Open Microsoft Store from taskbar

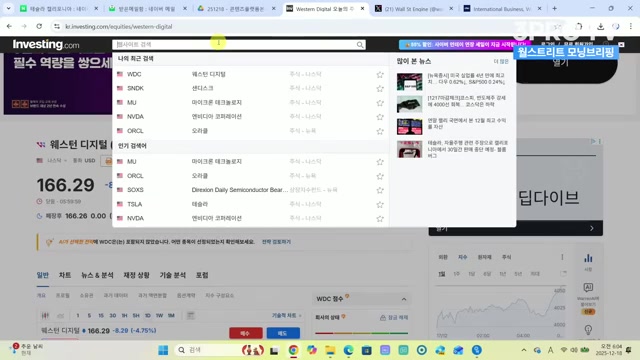367,350
